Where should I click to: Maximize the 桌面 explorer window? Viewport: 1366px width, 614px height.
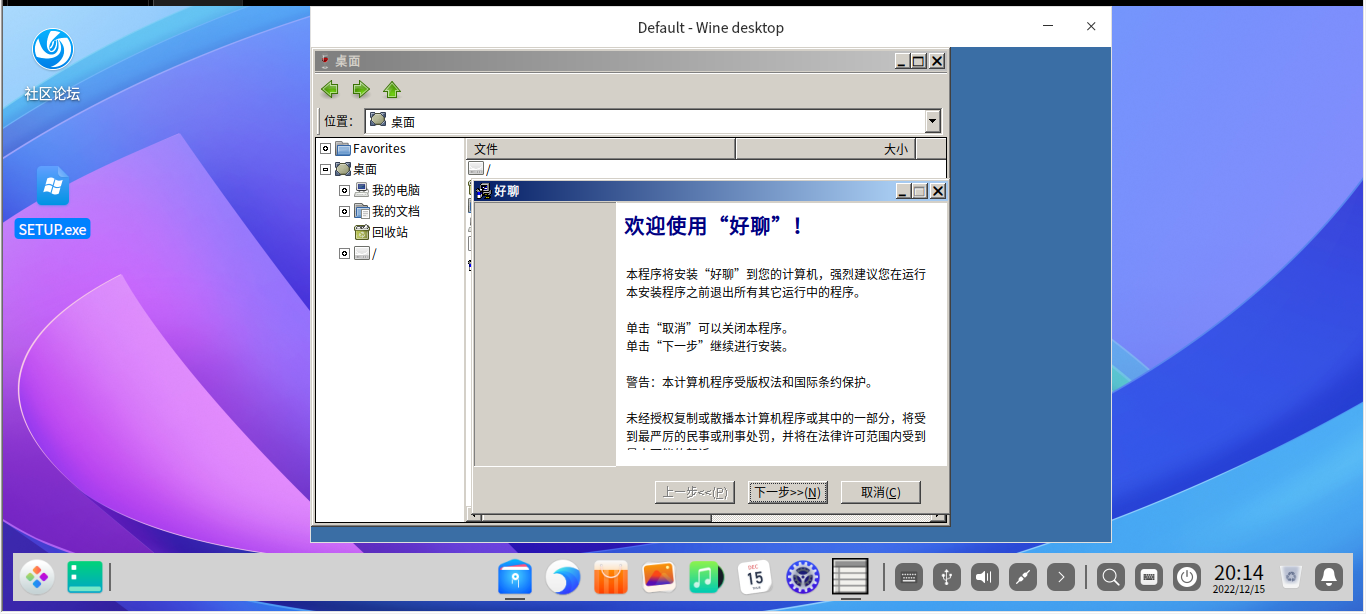pyautogui.click(x=919, y=62)
